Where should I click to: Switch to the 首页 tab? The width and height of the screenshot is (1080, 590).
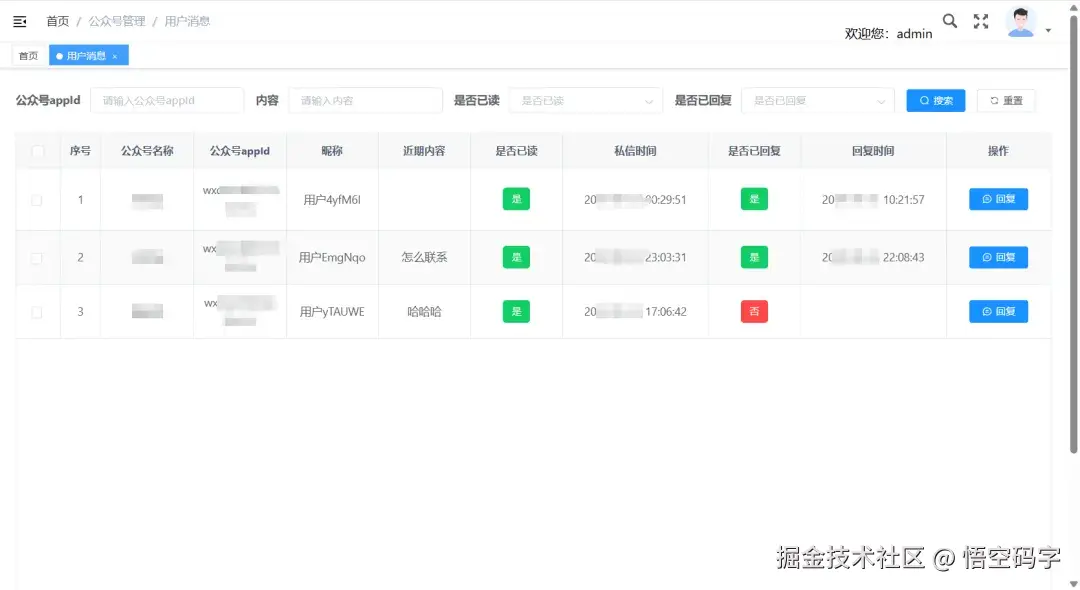(x=28, y=55)
